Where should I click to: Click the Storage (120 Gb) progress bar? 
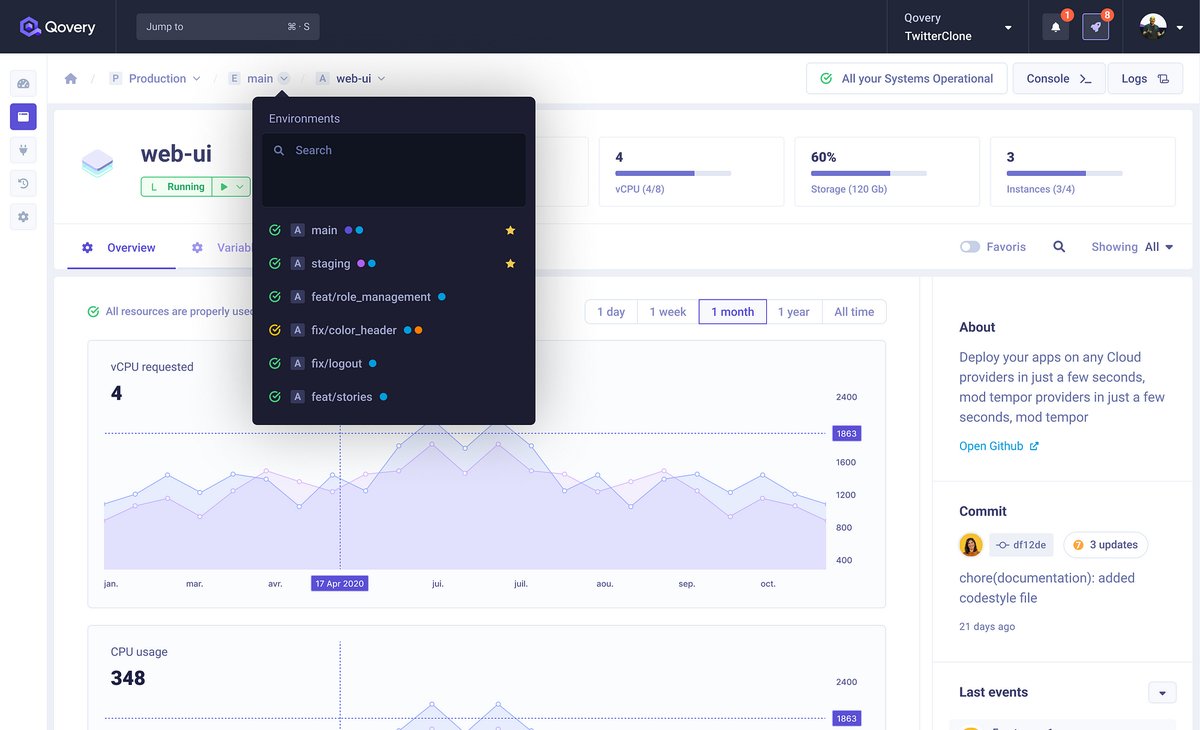point(868,174)
